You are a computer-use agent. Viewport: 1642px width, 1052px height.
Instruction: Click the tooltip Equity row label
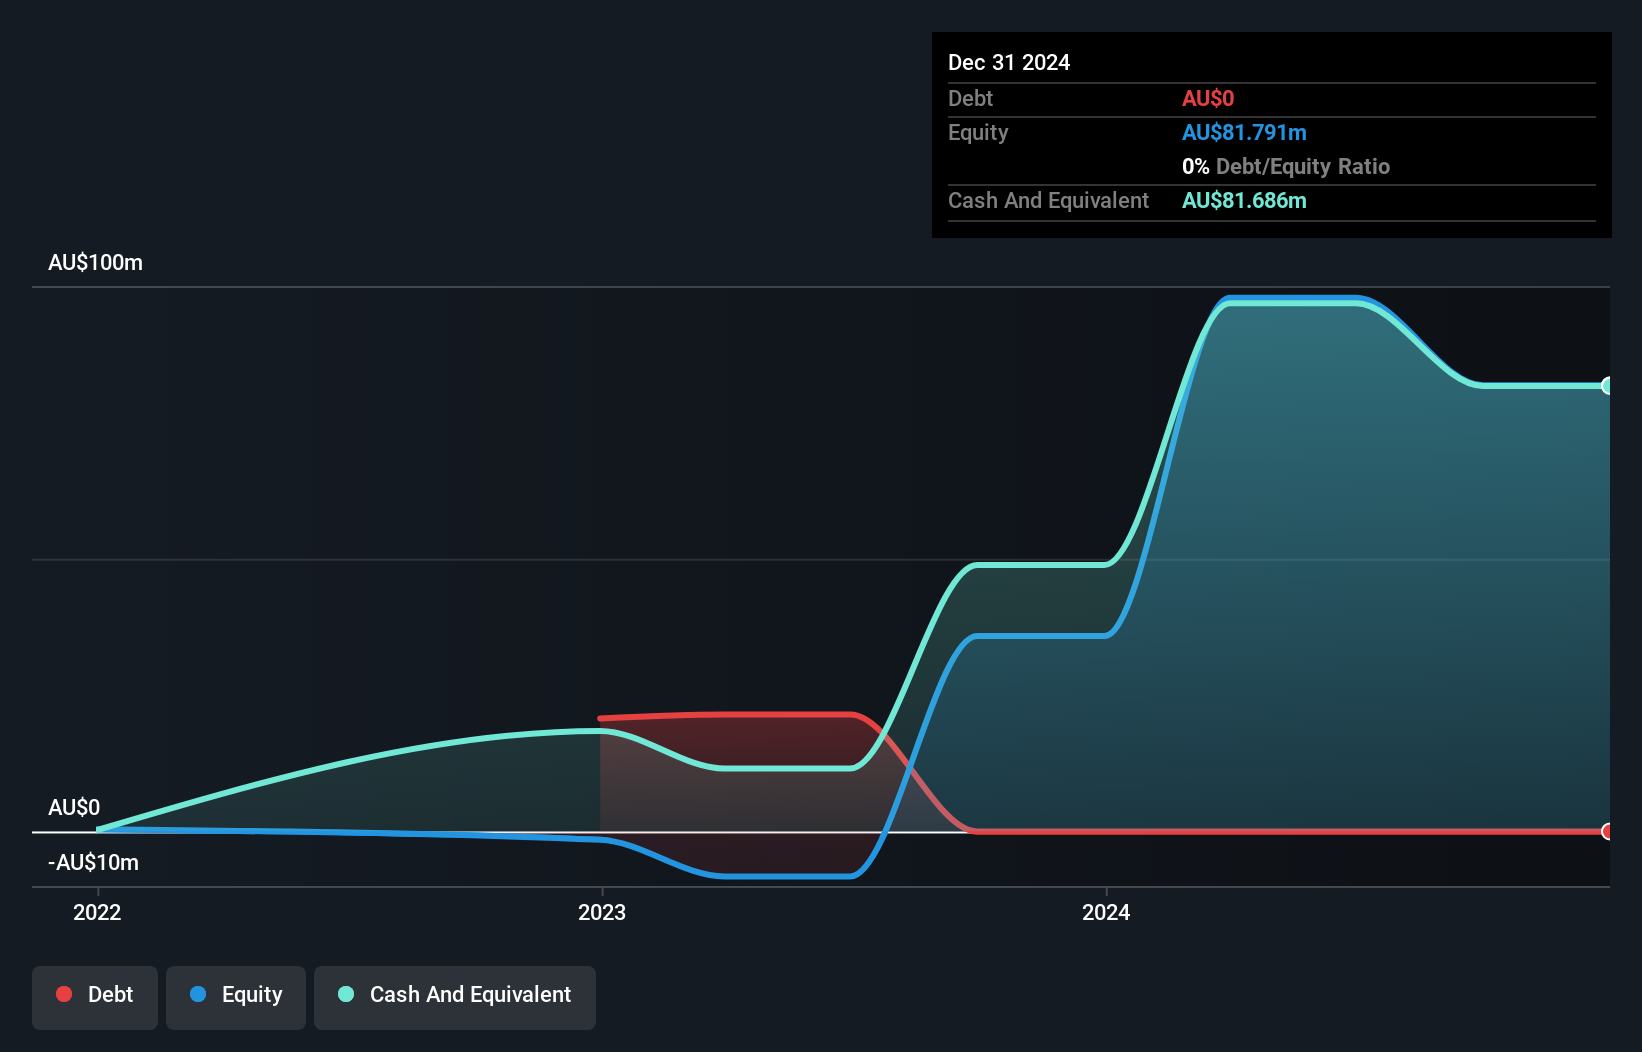[x=978, y=132]
